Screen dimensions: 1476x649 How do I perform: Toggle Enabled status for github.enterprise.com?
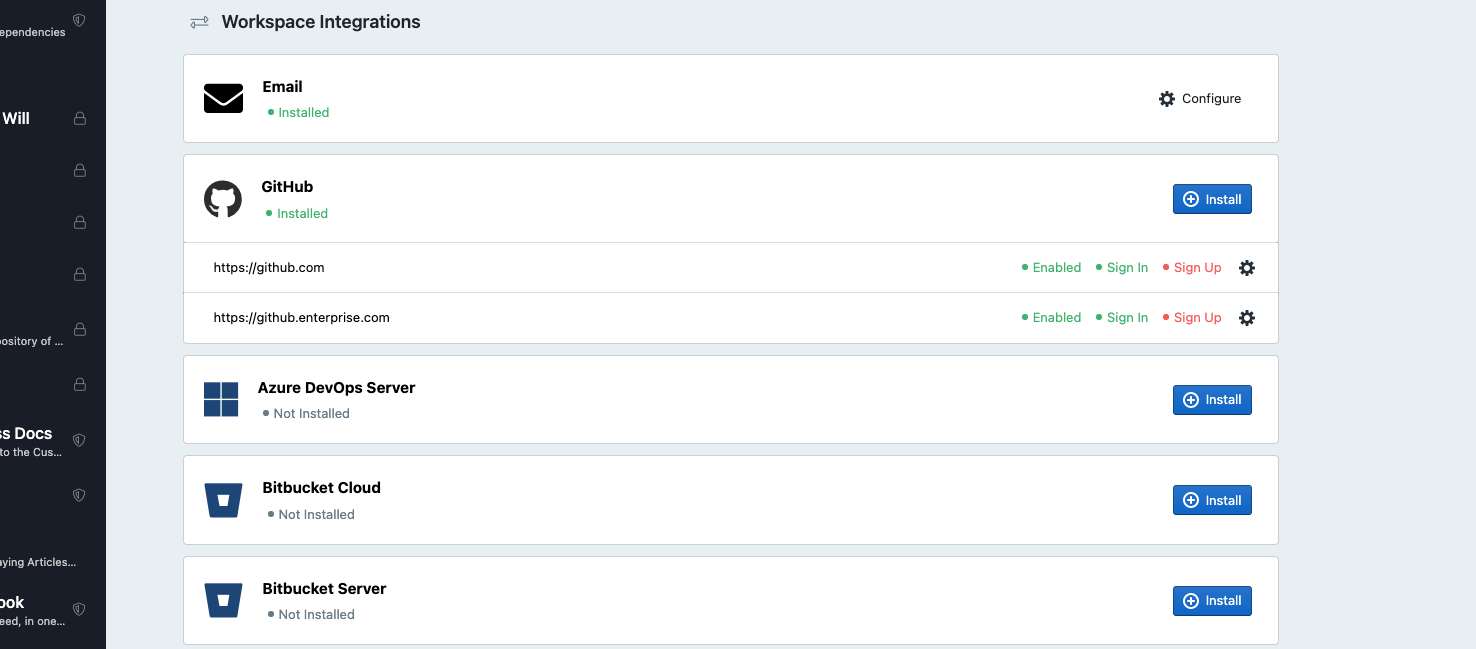click(x=1050, y=317)
